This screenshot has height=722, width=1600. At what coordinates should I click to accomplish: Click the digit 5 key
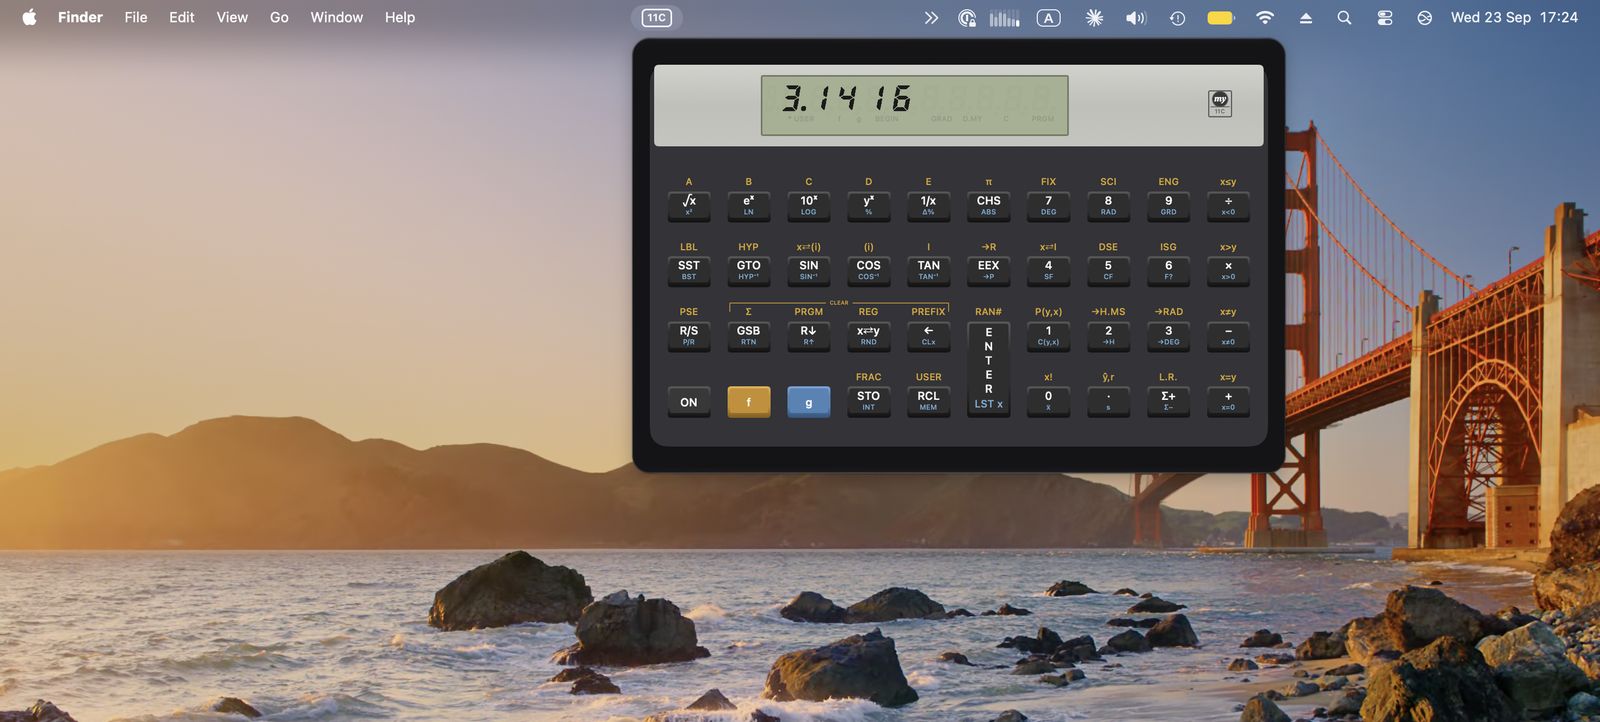tap(1109, 270)
